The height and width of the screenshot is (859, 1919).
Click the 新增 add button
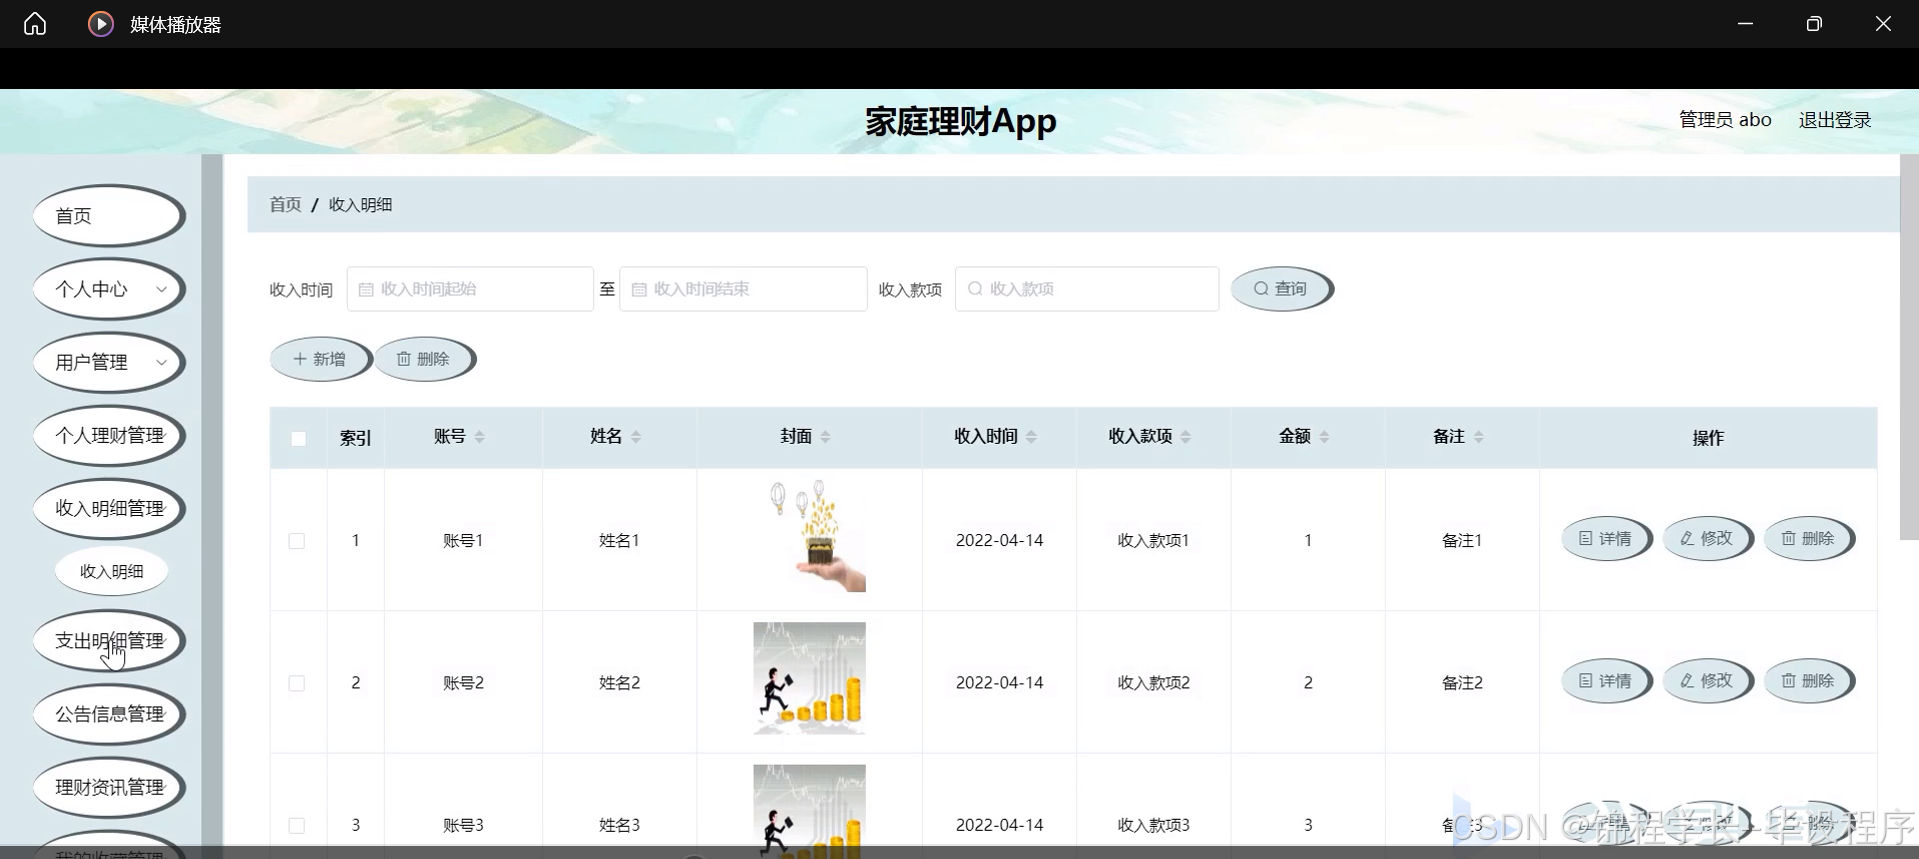321,359
